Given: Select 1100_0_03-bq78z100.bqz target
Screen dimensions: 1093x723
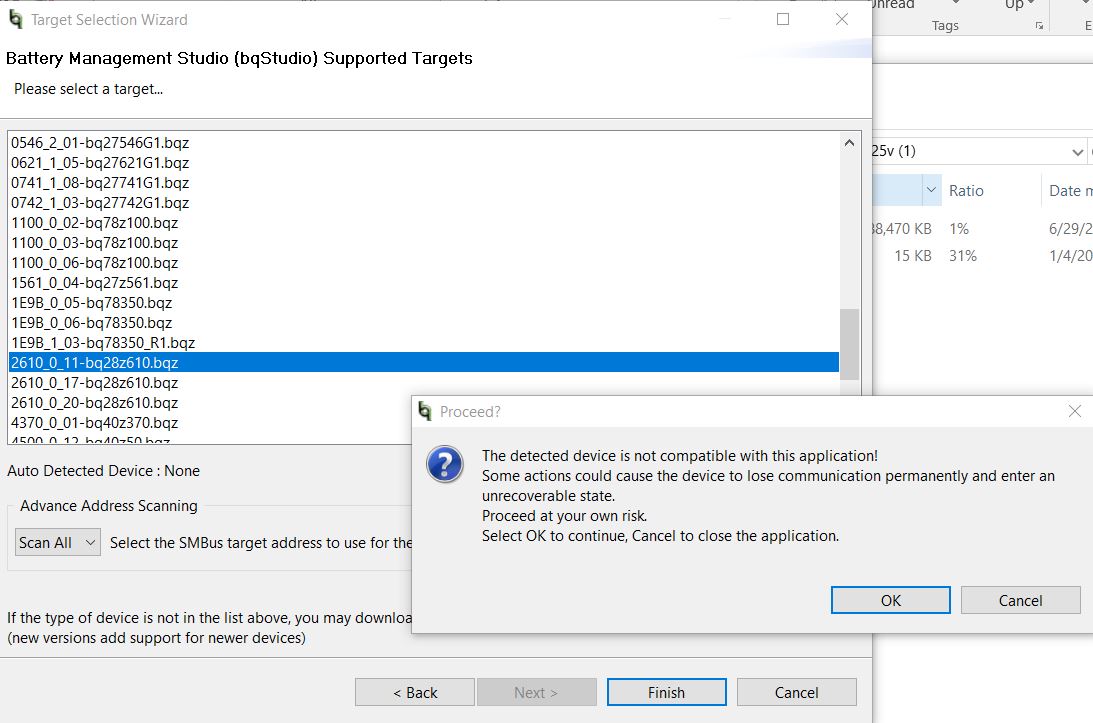Looking at the screenshot, I should coord(424,243).
